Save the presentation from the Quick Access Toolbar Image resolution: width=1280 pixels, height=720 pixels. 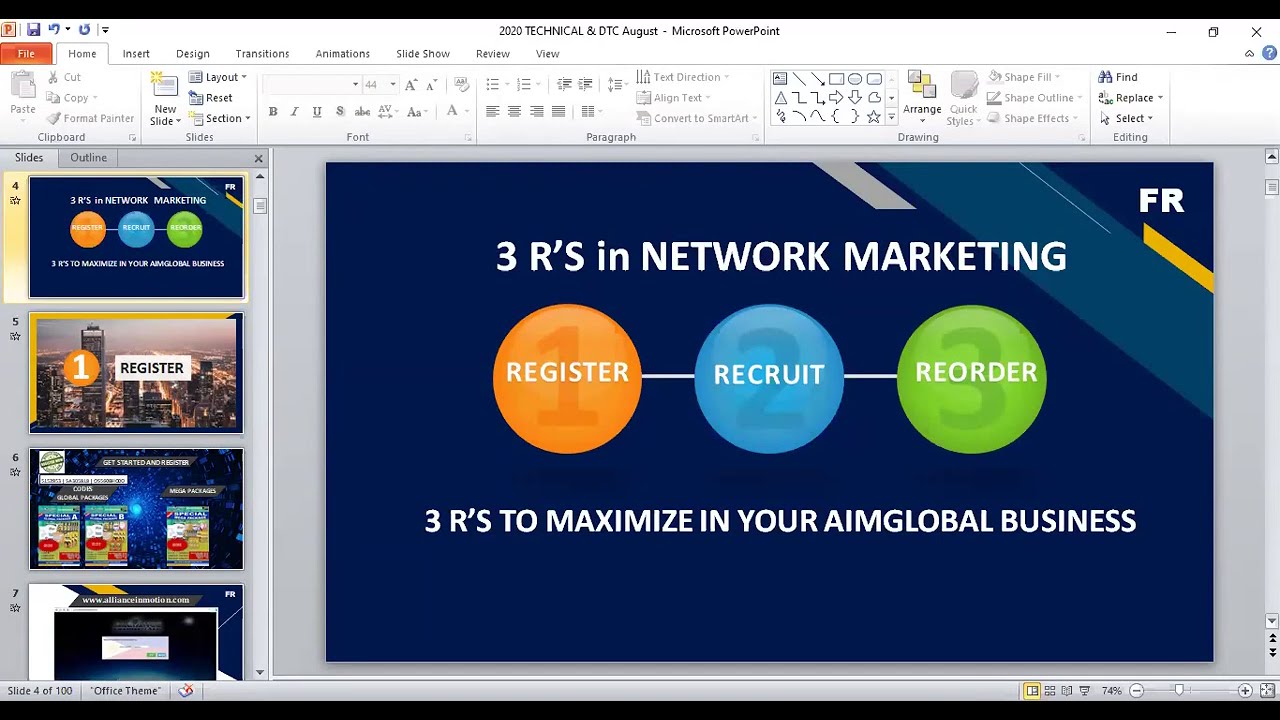33,30
